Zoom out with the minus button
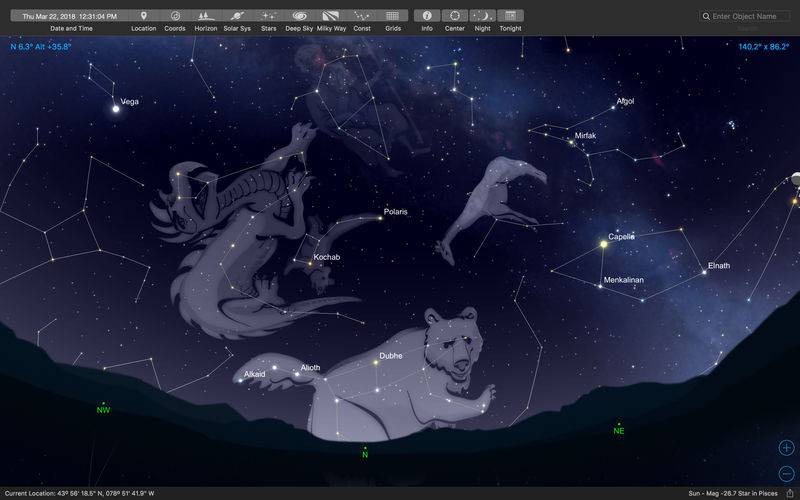Viewport: 800px width, 500px height. click(786, 473)
